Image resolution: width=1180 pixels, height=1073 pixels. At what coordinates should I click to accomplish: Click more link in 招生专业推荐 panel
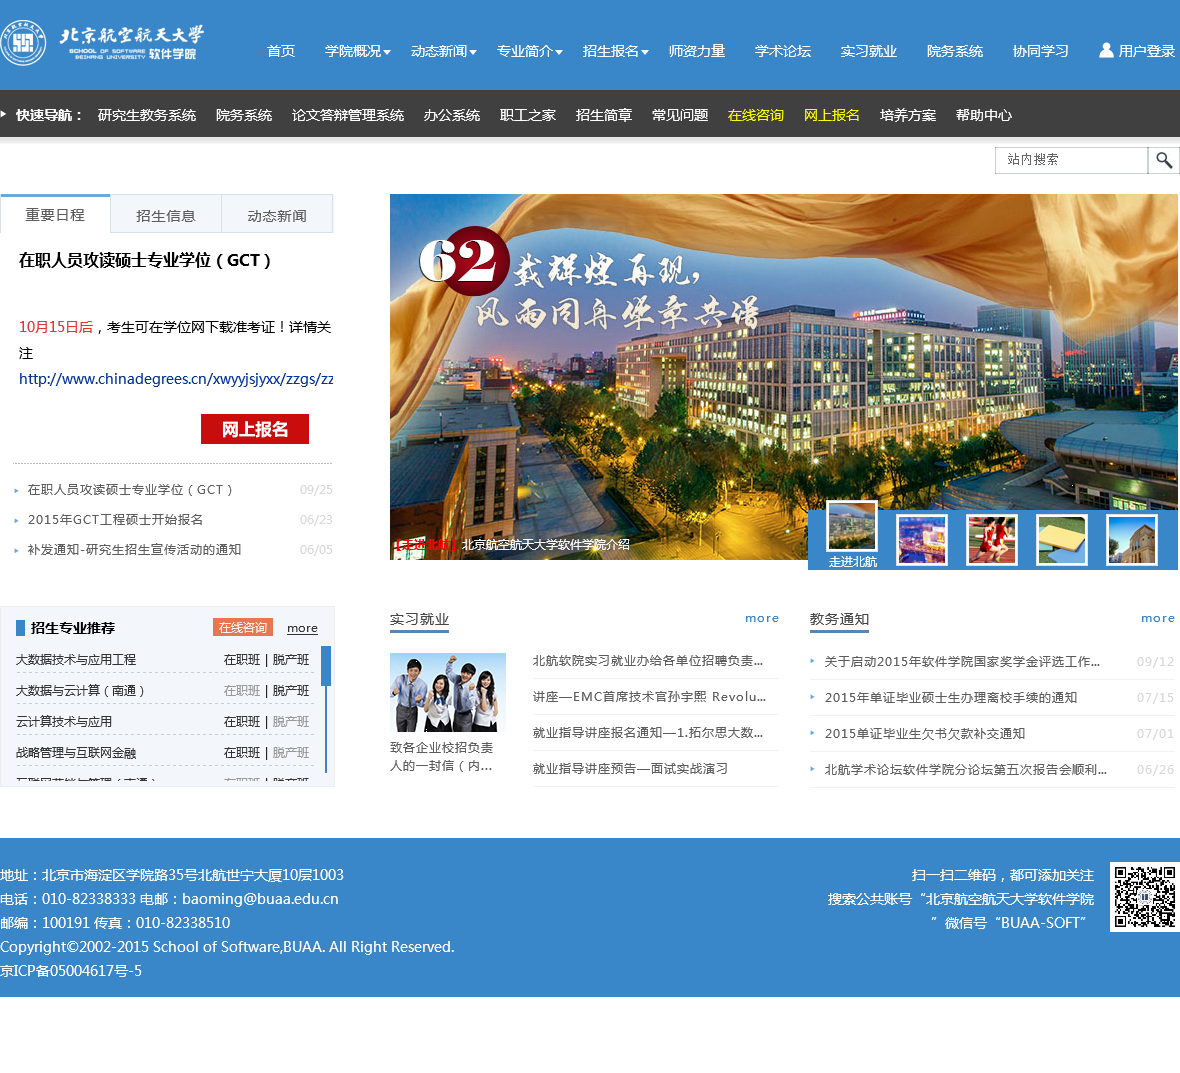coord(302,628)
